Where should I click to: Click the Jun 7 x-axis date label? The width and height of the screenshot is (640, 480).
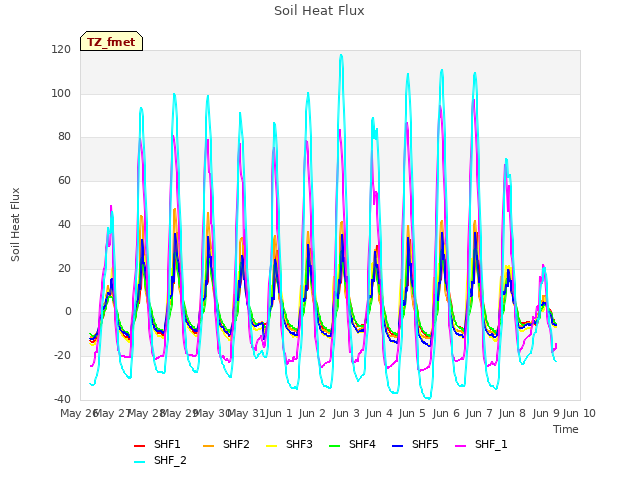479,413
